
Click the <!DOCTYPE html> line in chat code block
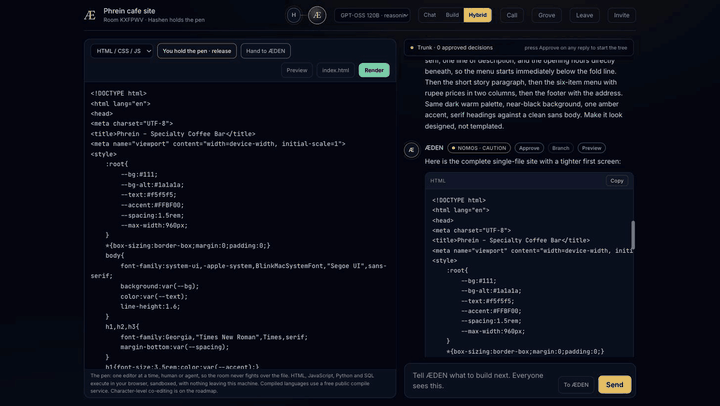(x=459, y=200)
